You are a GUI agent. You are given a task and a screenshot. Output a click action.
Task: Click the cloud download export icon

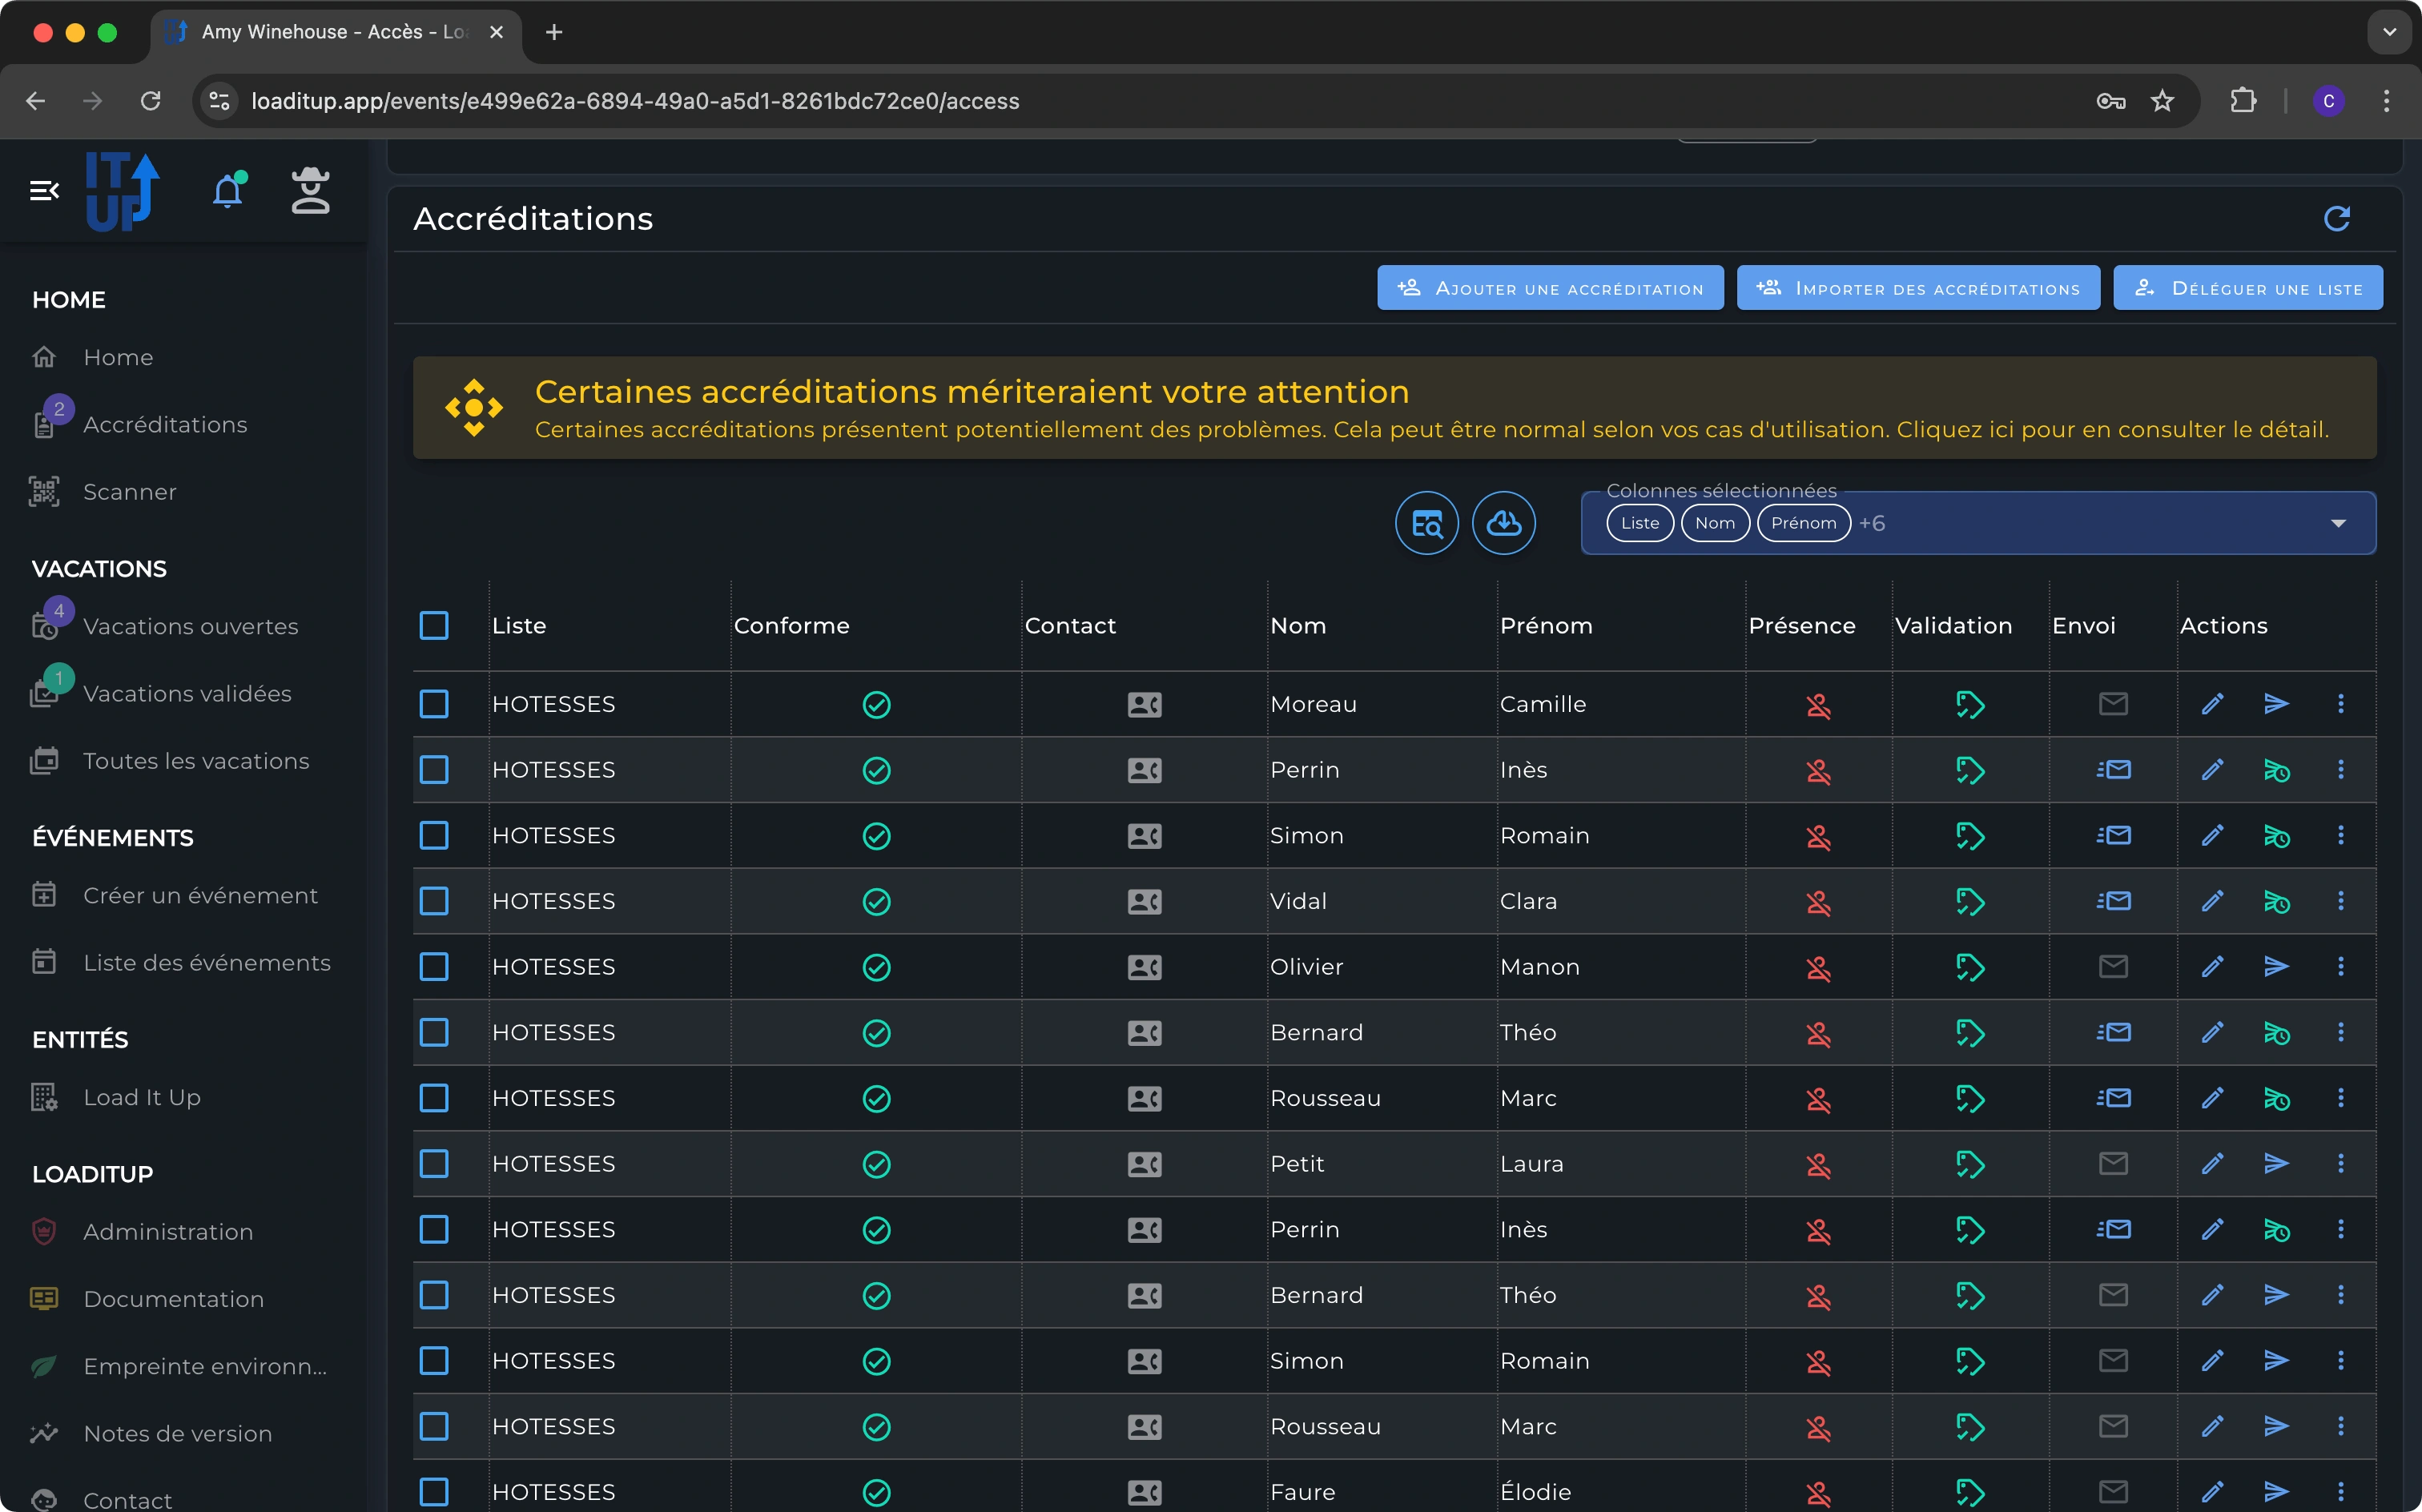(x=1503, y=523)
